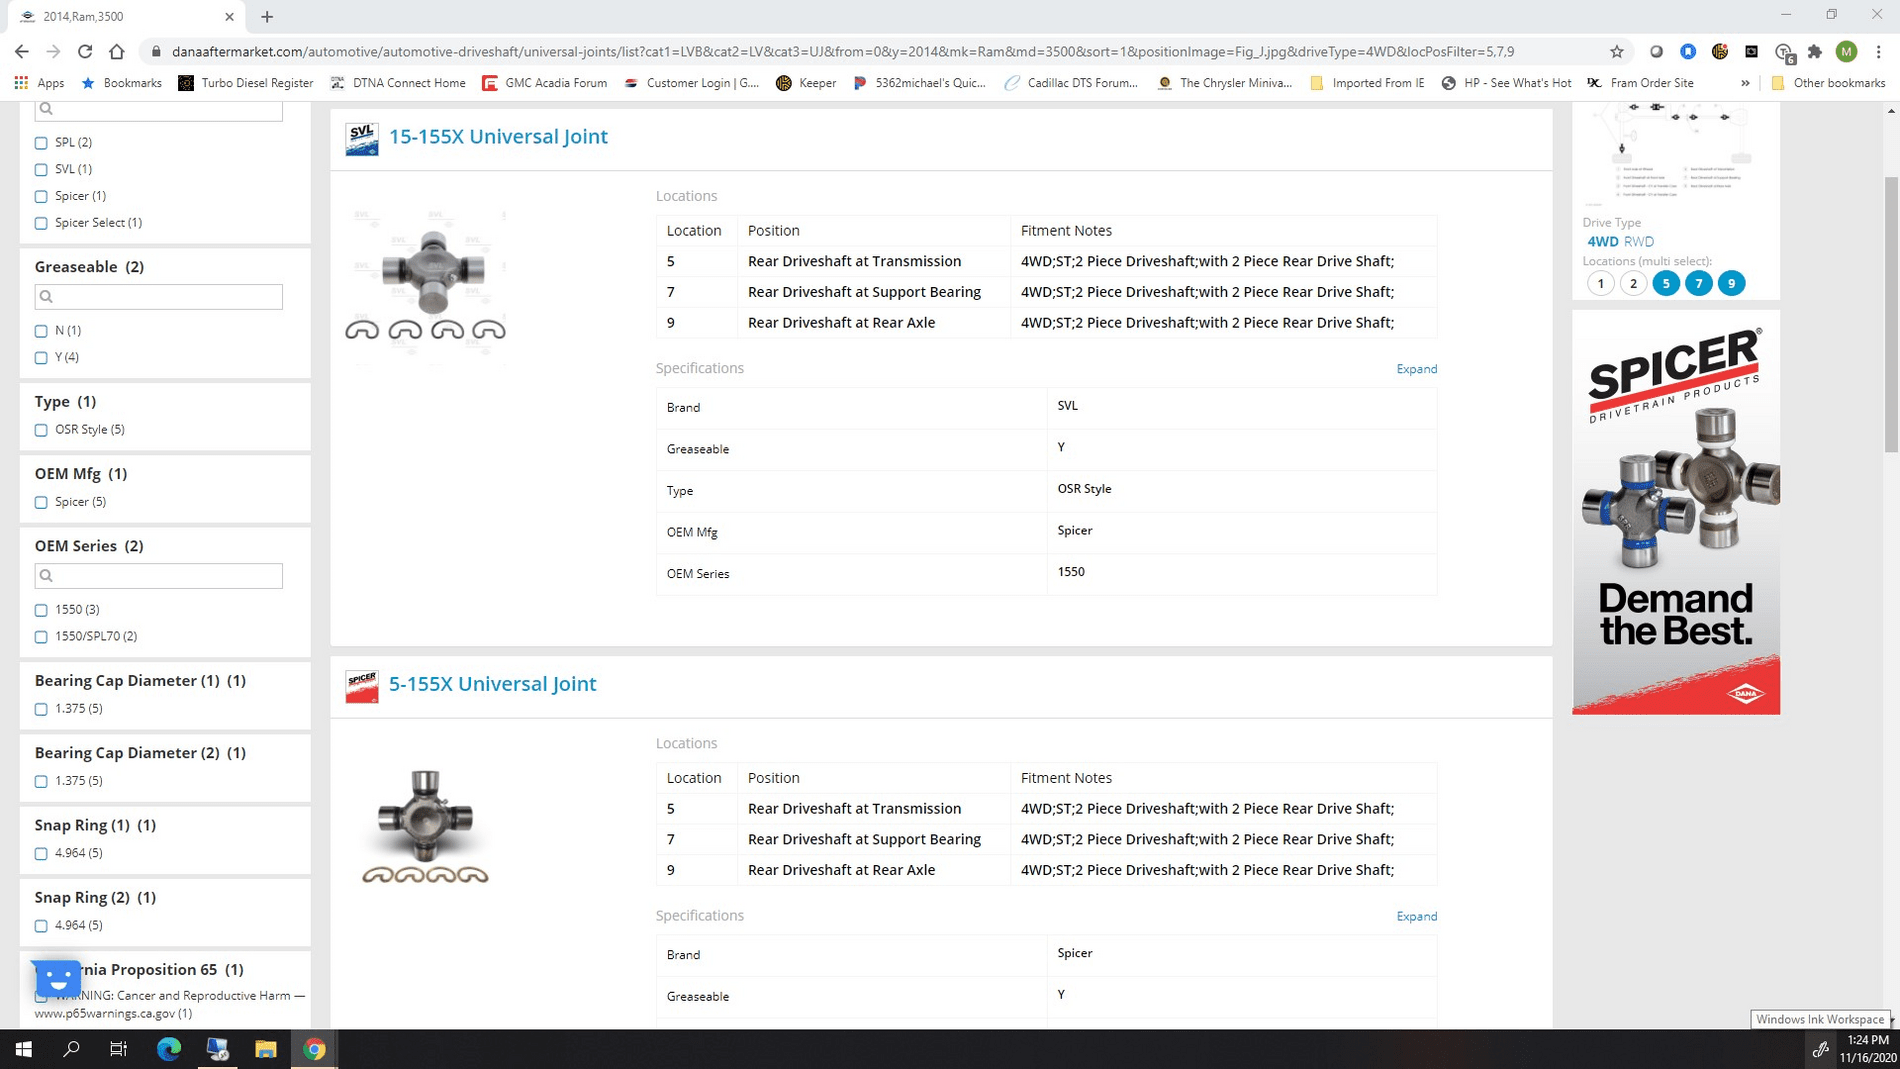Reload the page with the refresh icon
Screen dimensions: 1900x1069
tap(85, 51)
